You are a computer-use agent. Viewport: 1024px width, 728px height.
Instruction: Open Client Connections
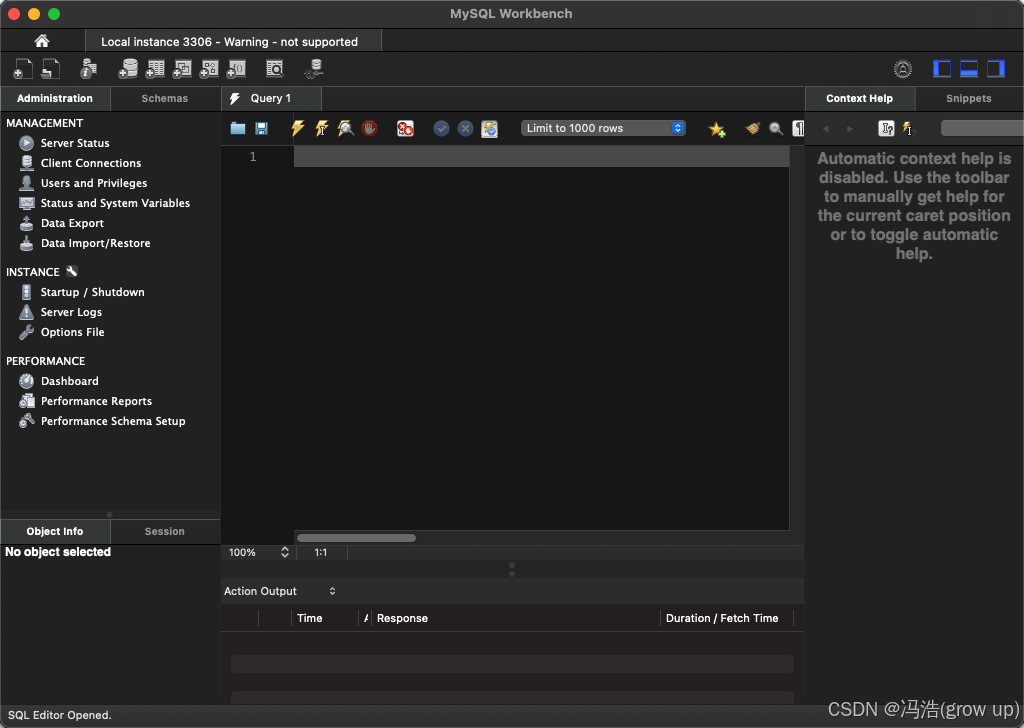[x=91, y=163]
